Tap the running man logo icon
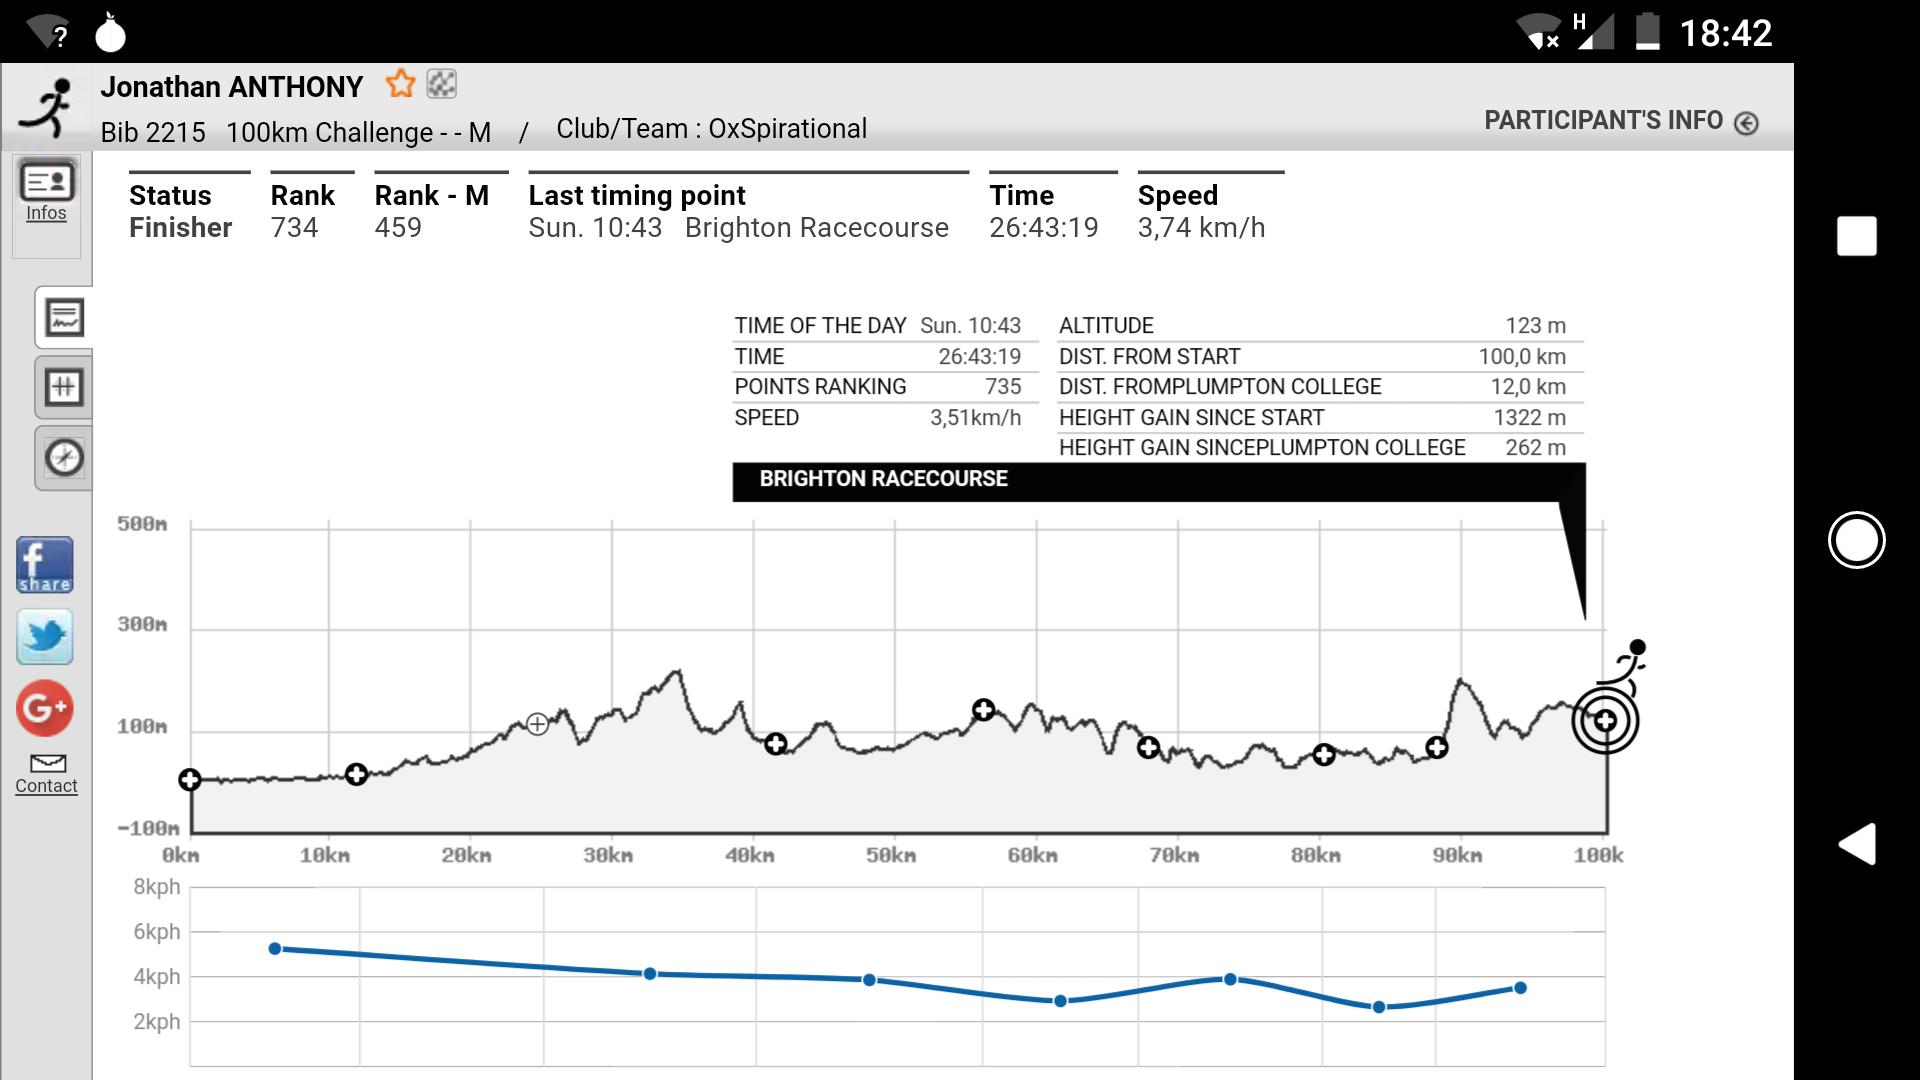The width and height of the screenshot is (1920, 1080). (48, 107)
